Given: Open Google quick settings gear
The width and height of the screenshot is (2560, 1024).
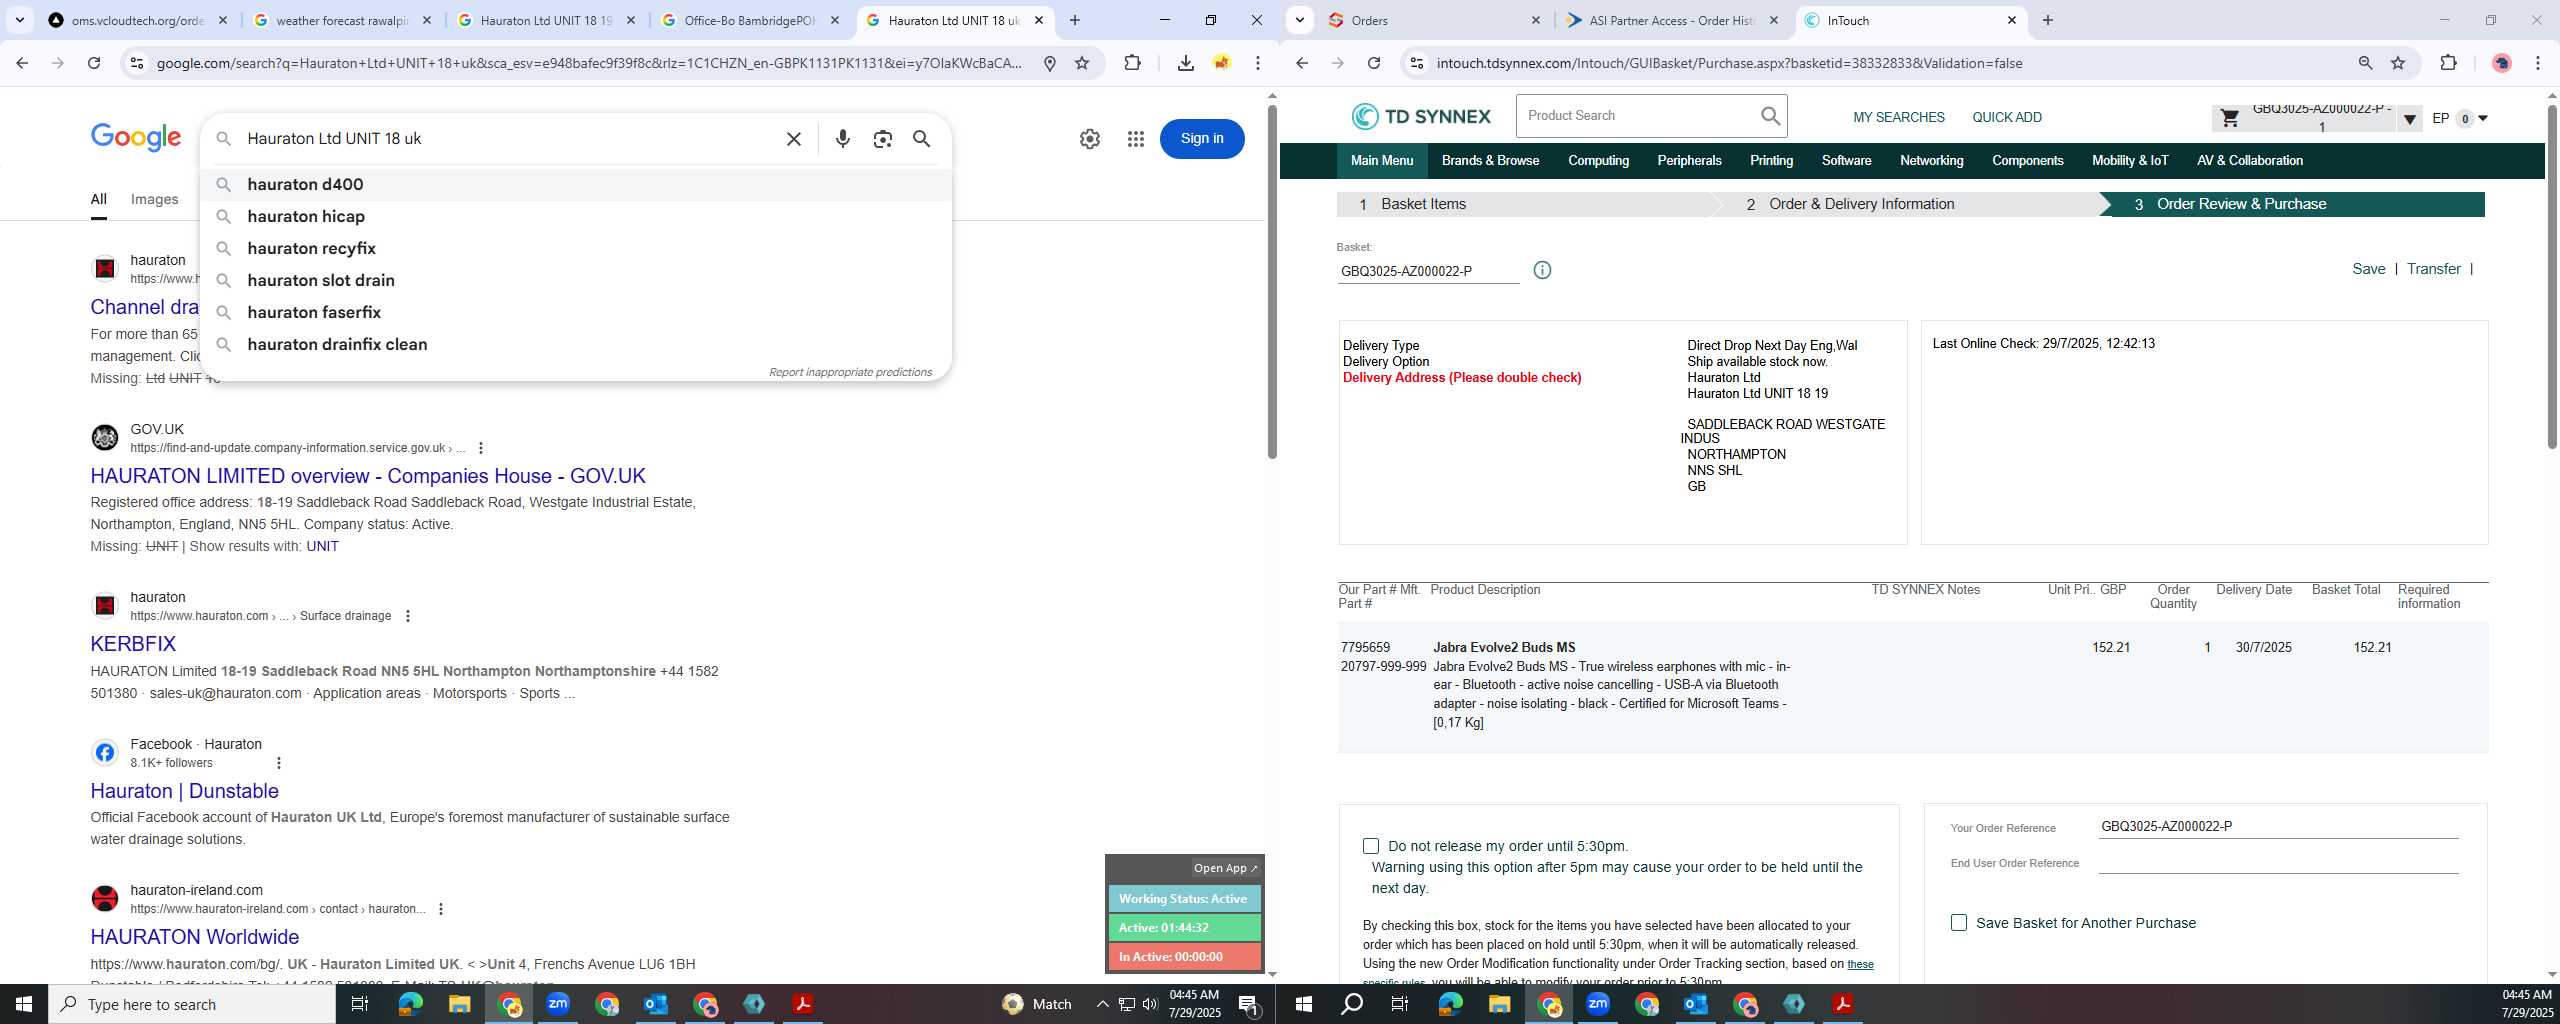Looking at the screenshot, I should (x=1090, y=139).
